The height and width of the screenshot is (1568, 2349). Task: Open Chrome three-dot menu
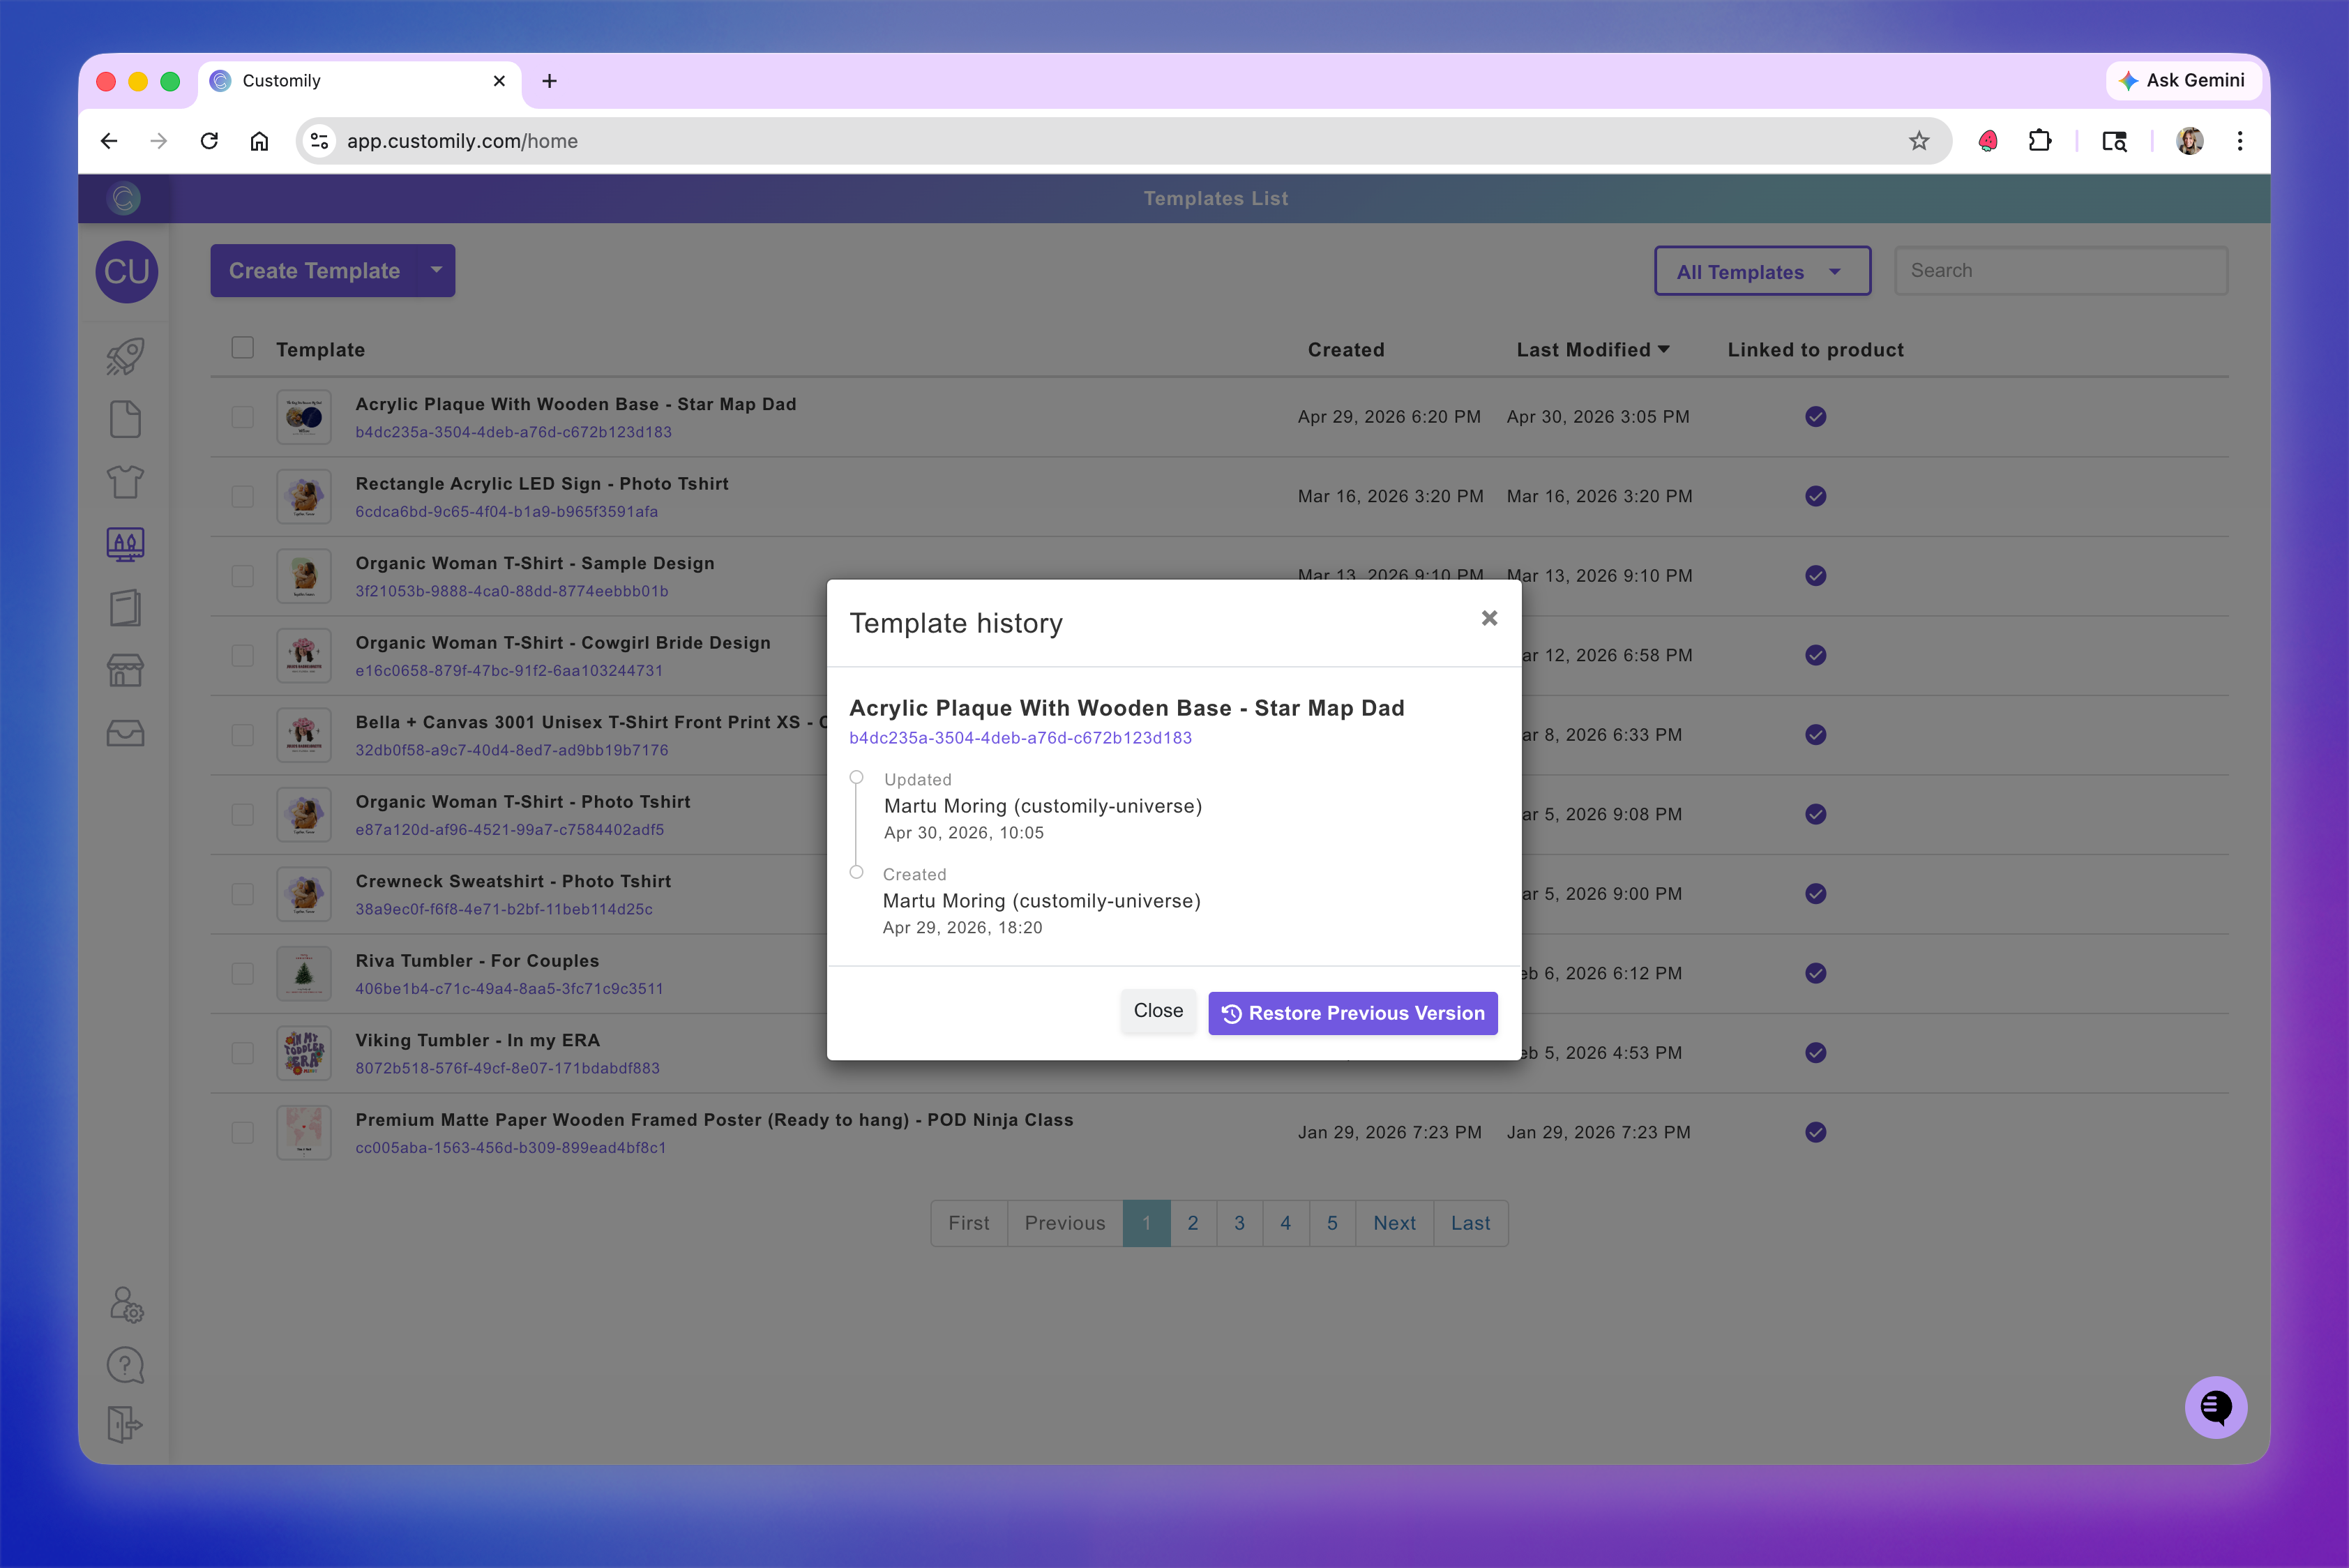(x=2239, y=141)
